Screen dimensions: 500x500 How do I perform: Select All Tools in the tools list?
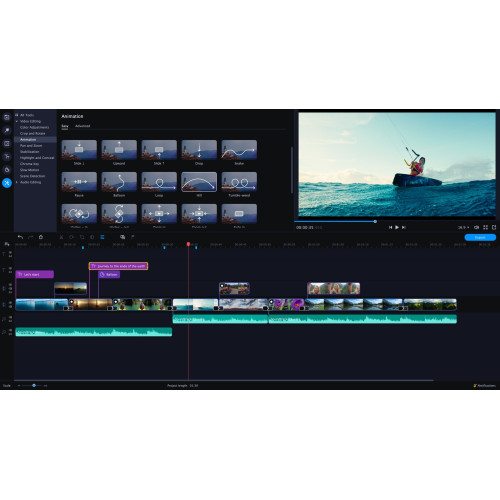tap(27, 115)
